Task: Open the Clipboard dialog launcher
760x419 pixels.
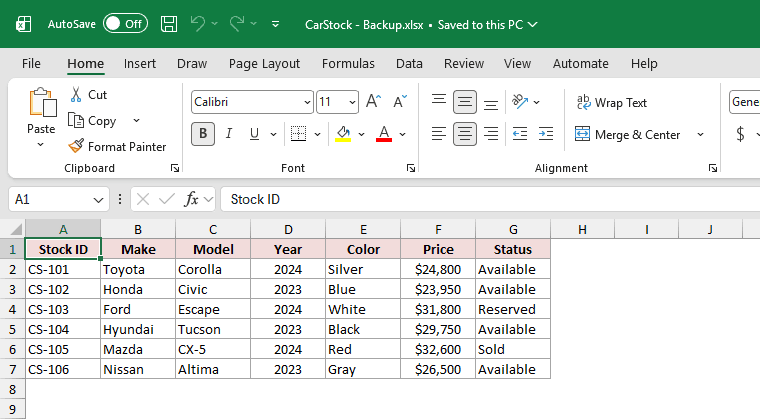Action: click(174, 168)
